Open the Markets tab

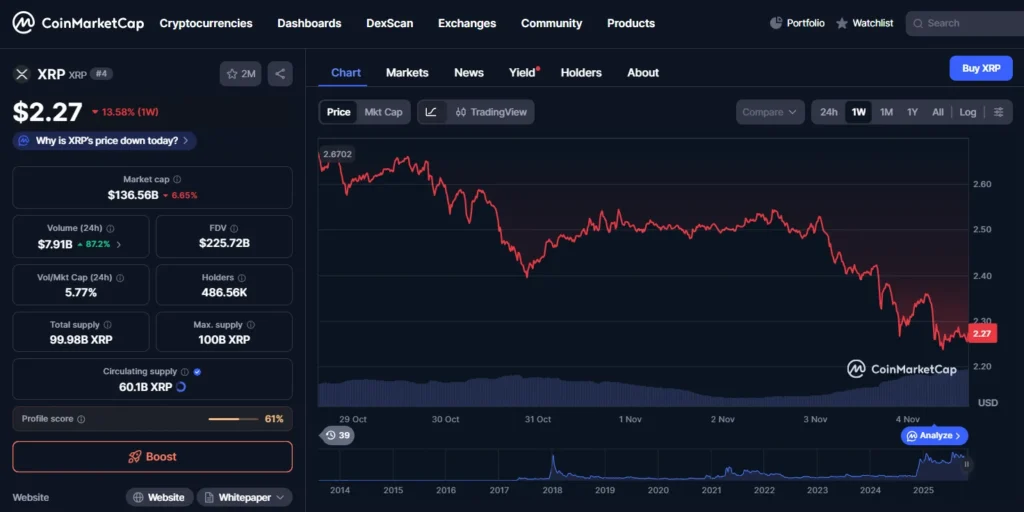point(407,72)
